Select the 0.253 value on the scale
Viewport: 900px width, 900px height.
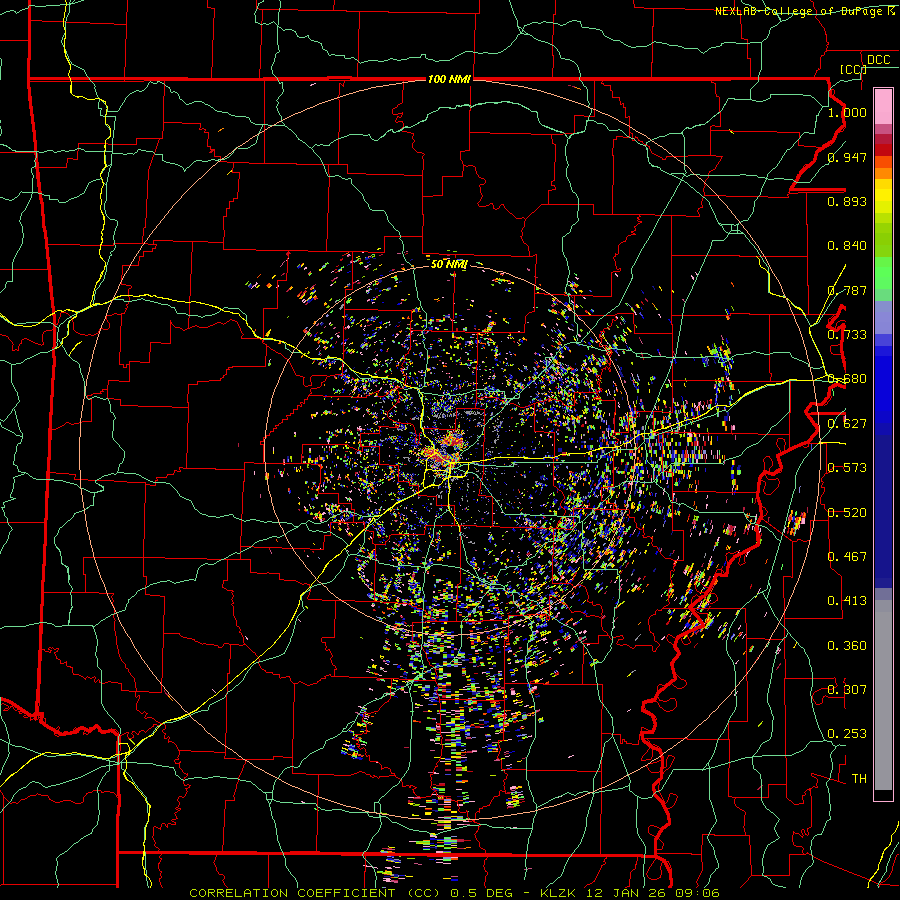click(847, 734)
